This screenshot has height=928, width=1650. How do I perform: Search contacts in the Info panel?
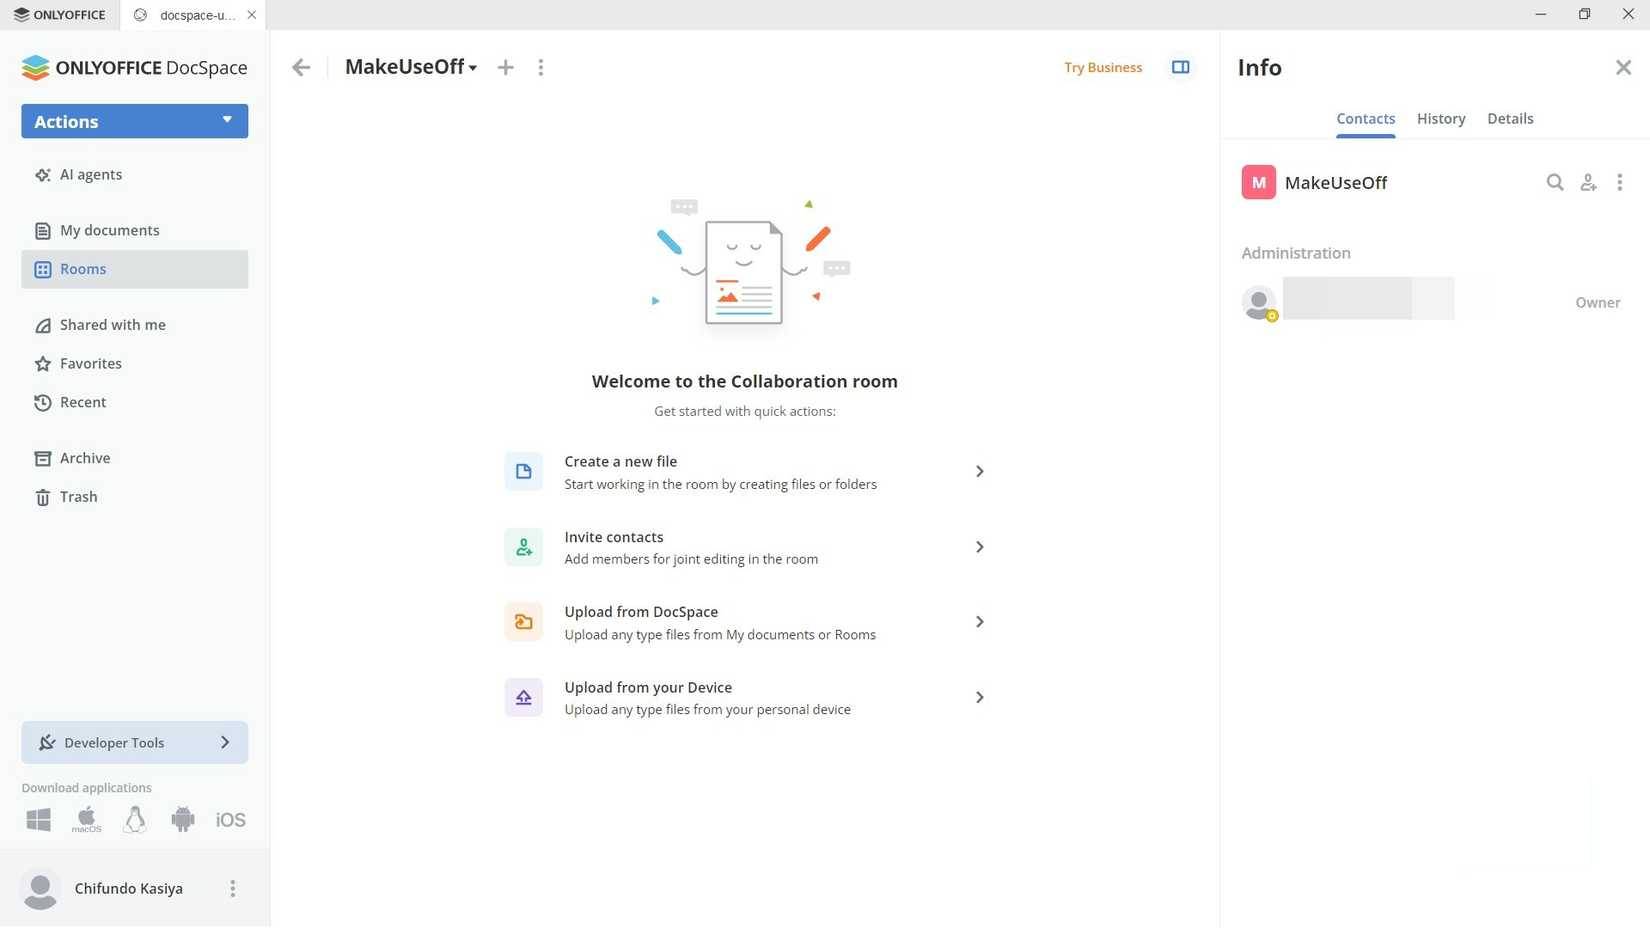tap(1555, 183)
